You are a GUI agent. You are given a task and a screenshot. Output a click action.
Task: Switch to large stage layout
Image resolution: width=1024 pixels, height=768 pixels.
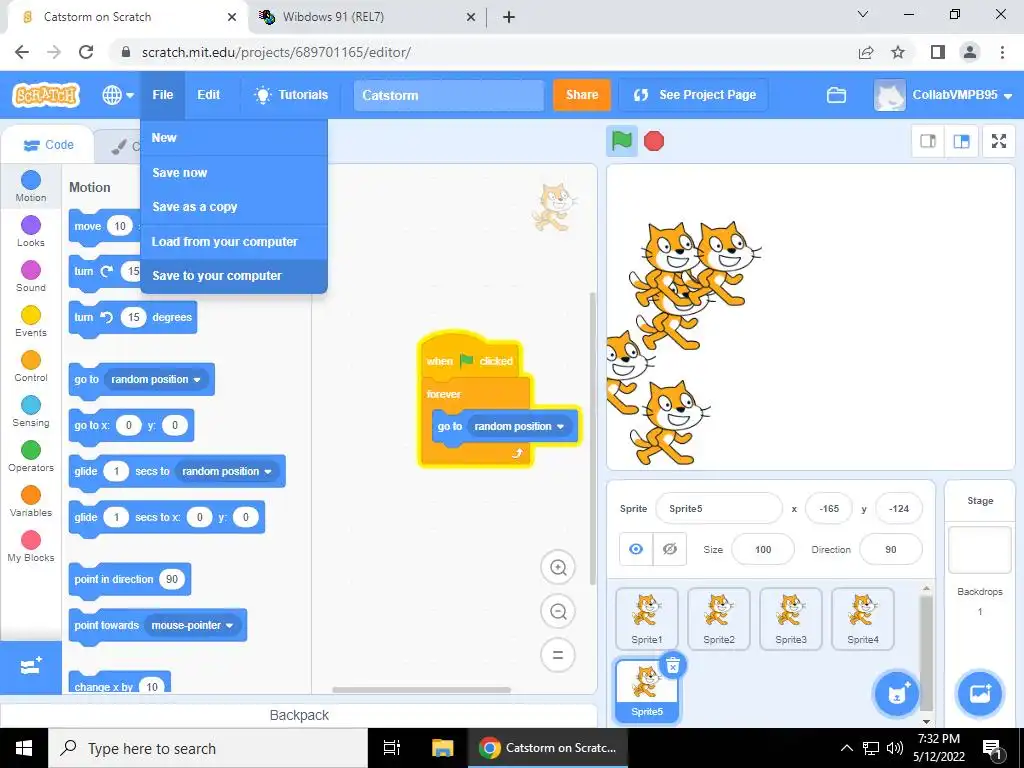click(x=961, y=141)
